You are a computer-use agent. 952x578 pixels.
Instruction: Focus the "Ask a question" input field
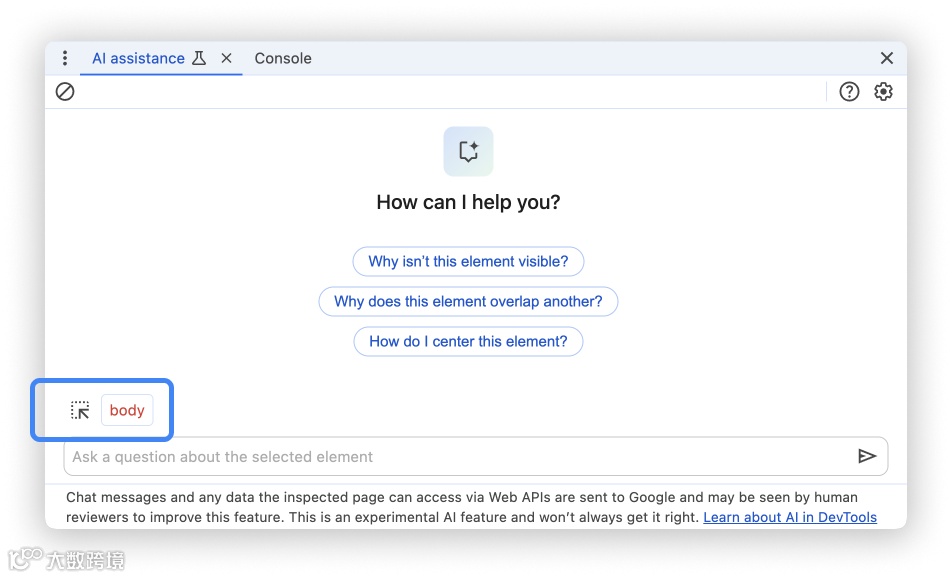[x=455, y=457]
